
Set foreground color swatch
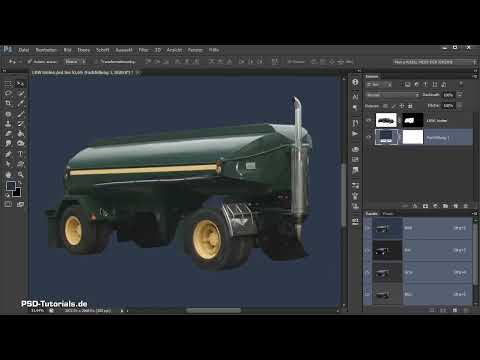[x=10, y=186]
